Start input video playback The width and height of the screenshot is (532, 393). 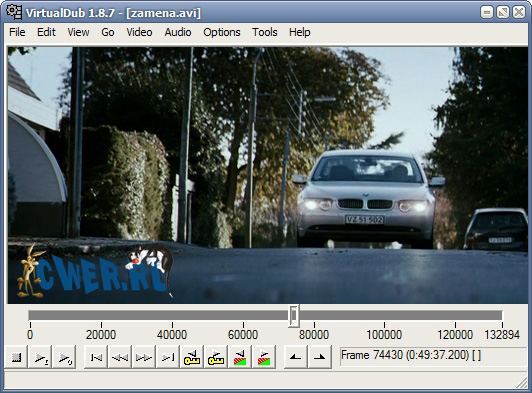coord(40,357)
